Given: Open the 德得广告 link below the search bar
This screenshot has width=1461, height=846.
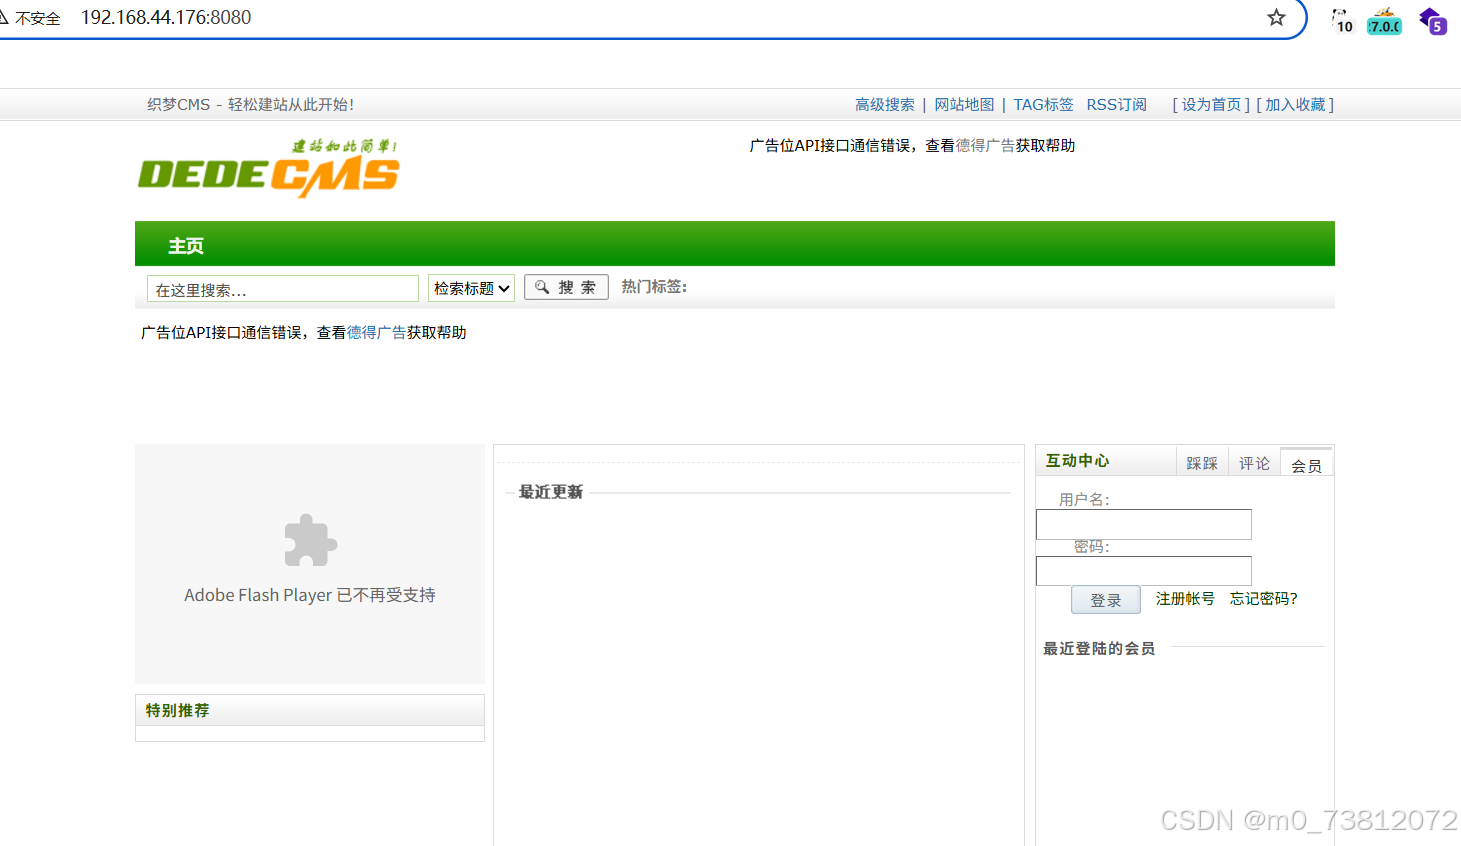Looking at the screenshot, I should pyautogui.click(x=376, y=332).
